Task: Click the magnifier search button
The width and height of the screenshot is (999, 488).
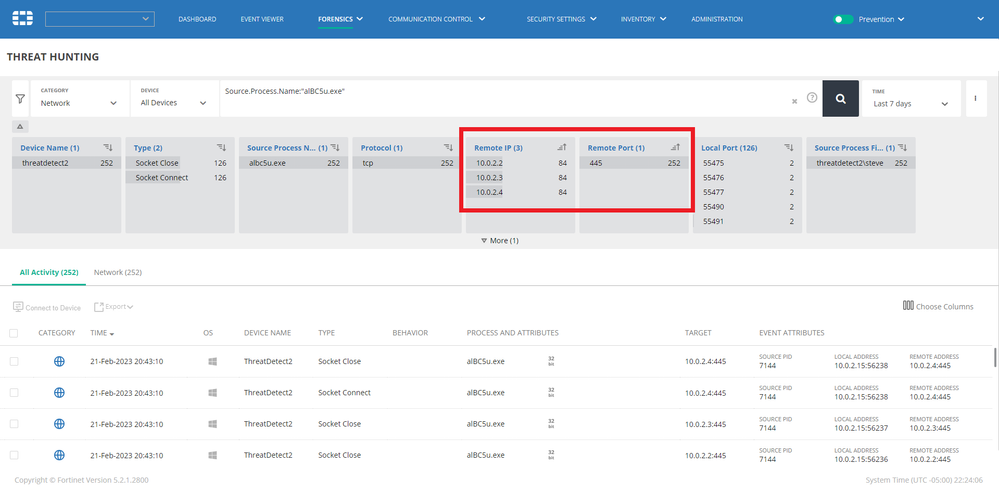Action: point(840,99)
